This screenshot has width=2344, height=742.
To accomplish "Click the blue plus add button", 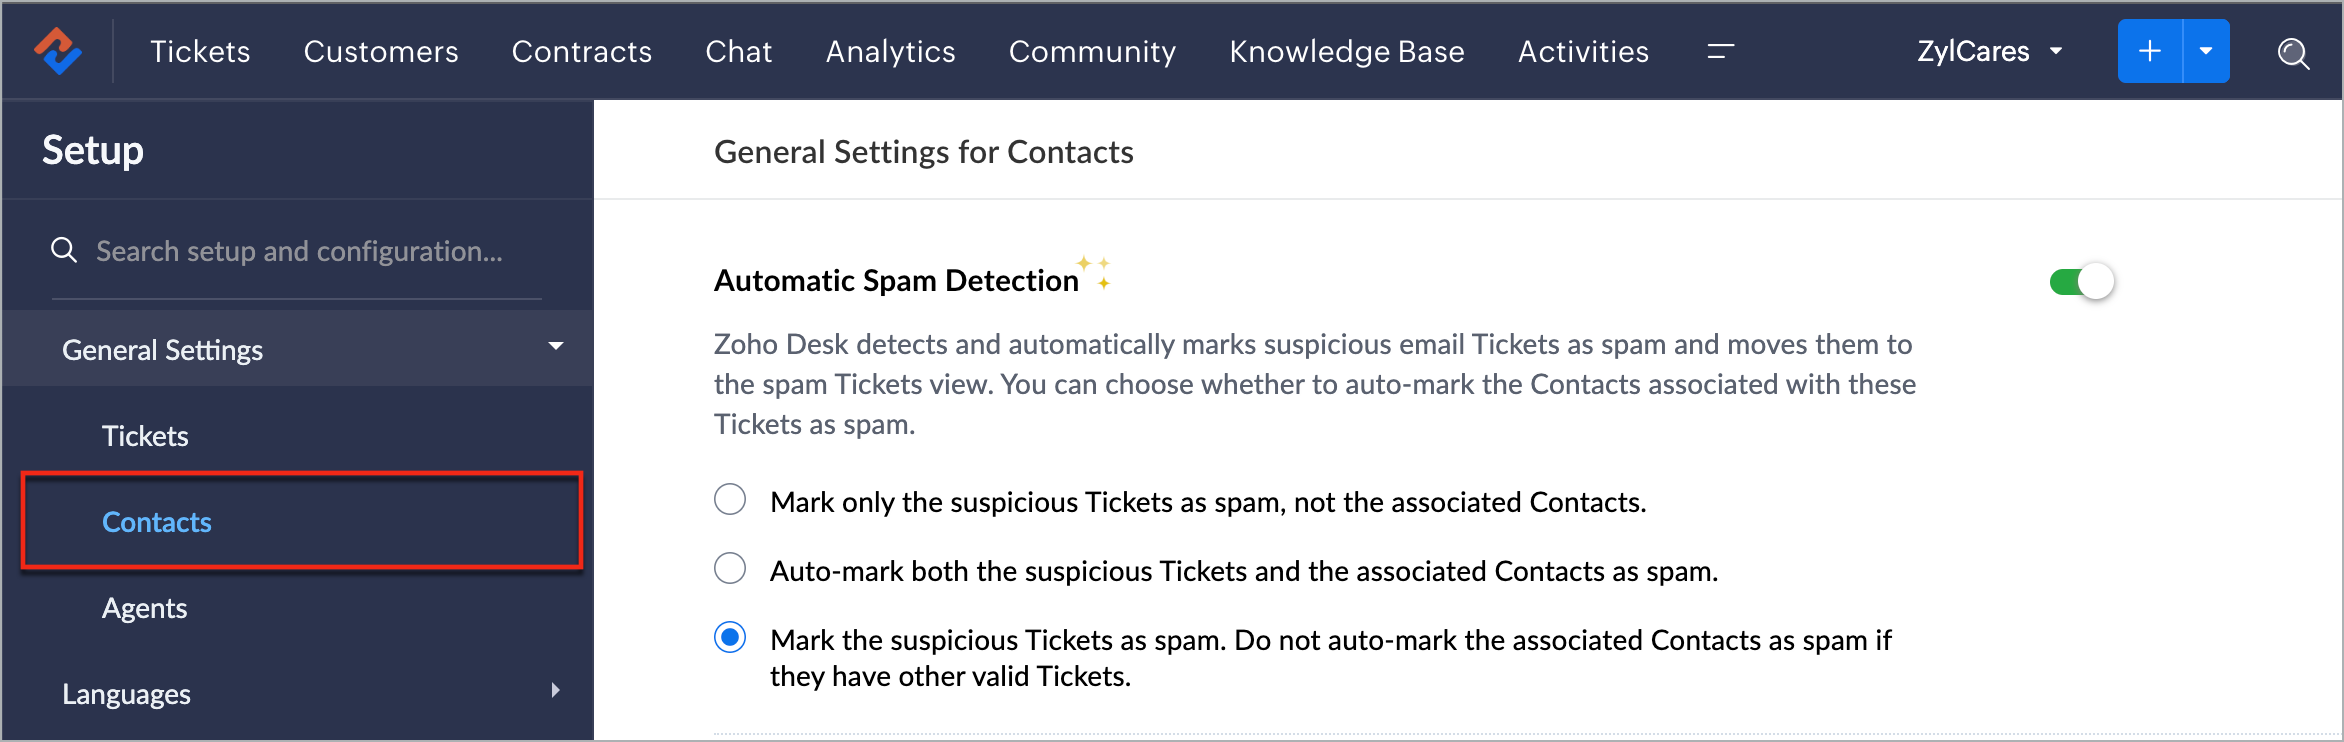I will coord(2150,51).
